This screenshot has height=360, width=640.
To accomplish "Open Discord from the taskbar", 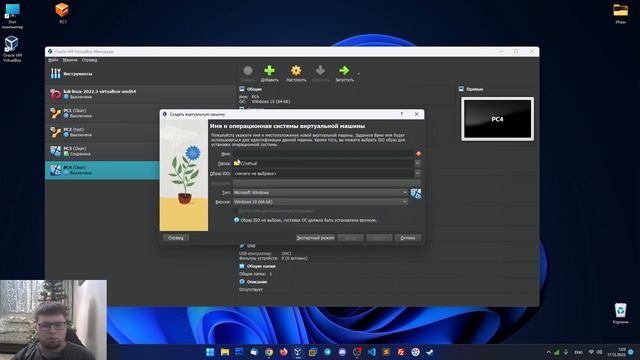I will point(342,352).
